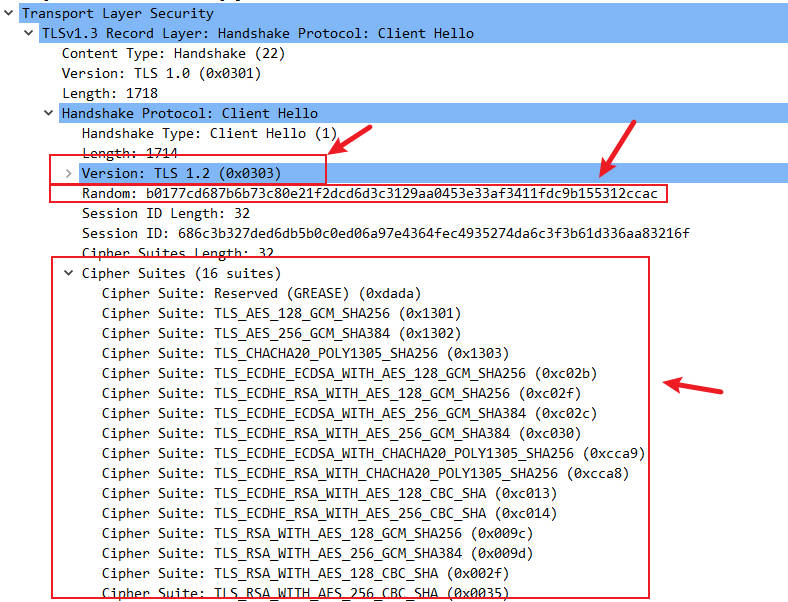The height and width of the screenshot is (602, 788).
Task: Select the Length 1718 row
Action: click(x=110, y=93)
